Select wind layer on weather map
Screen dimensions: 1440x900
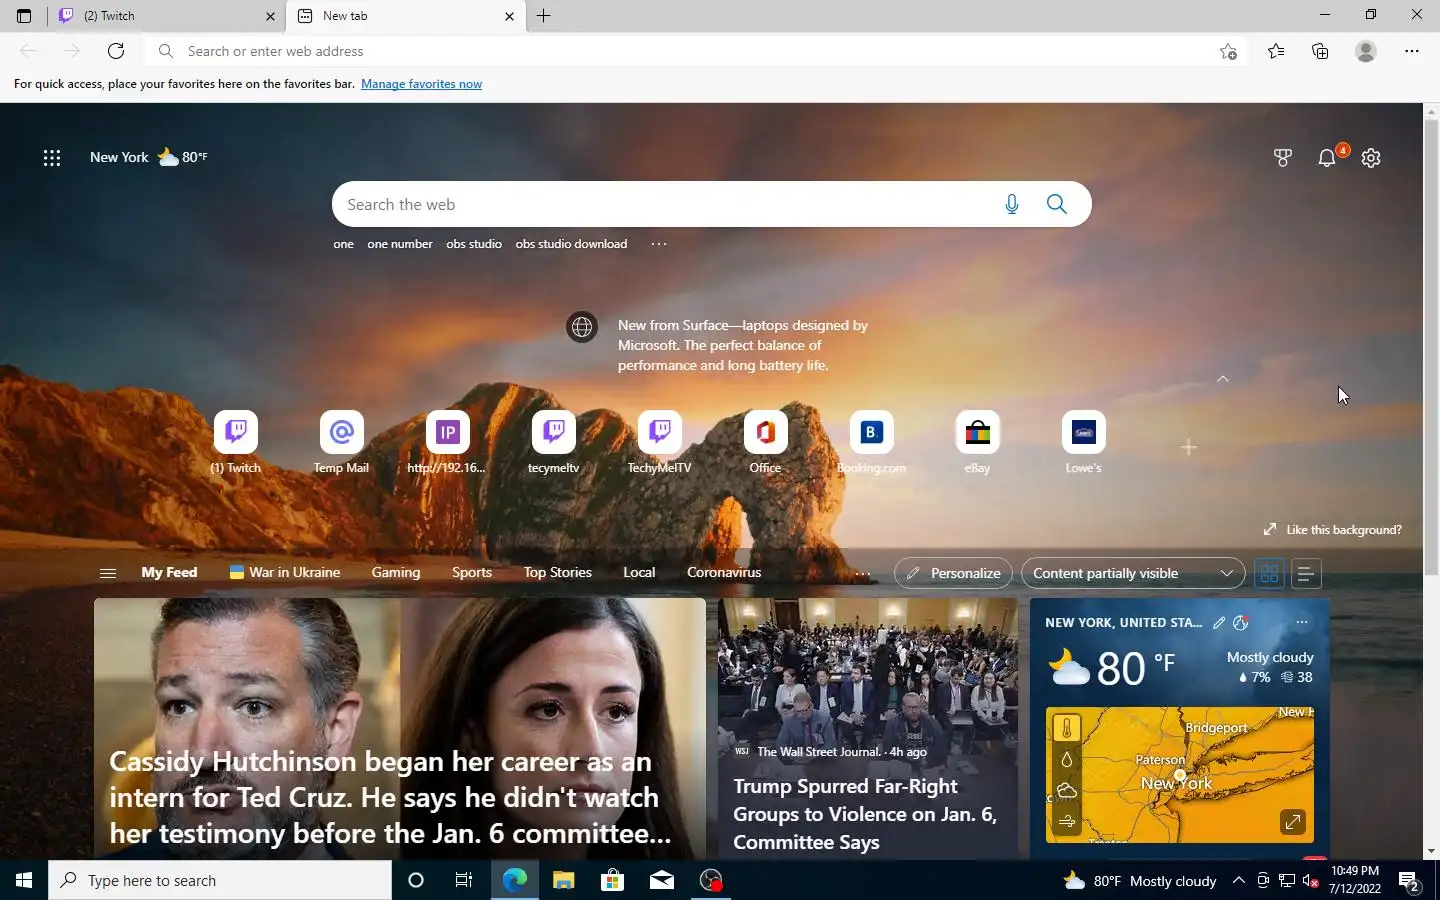[1067, 822]
